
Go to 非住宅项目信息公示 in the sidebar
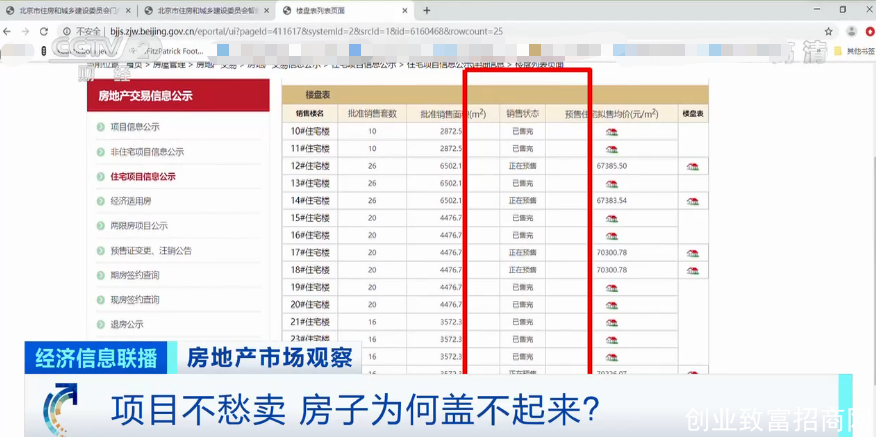click(146, 152)
